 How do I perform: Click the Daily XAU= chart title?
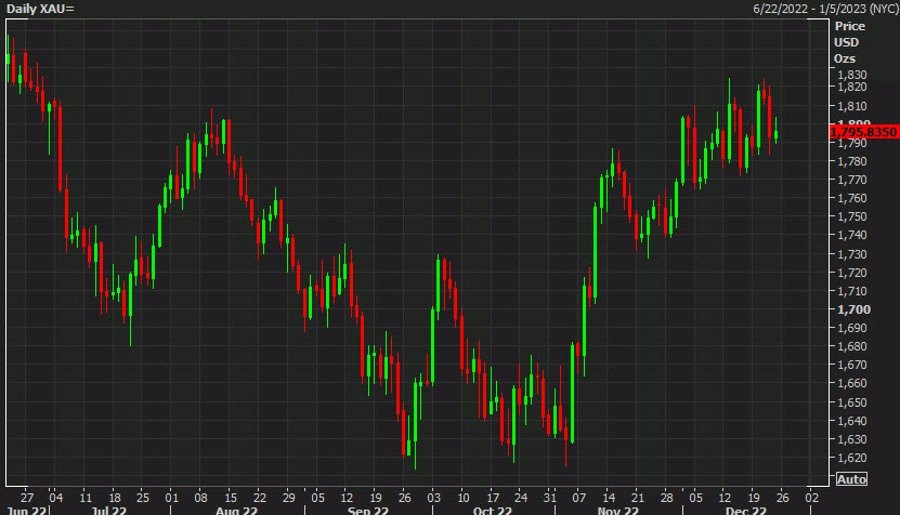pyautogui.click(x=40, y=8)
